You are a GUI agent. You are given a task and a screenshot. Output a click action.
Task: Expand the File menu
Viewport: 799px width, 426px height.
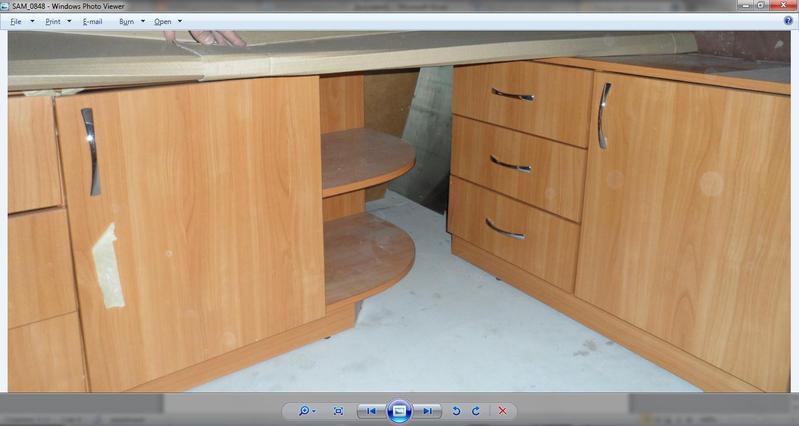click(x=19, y=21)
